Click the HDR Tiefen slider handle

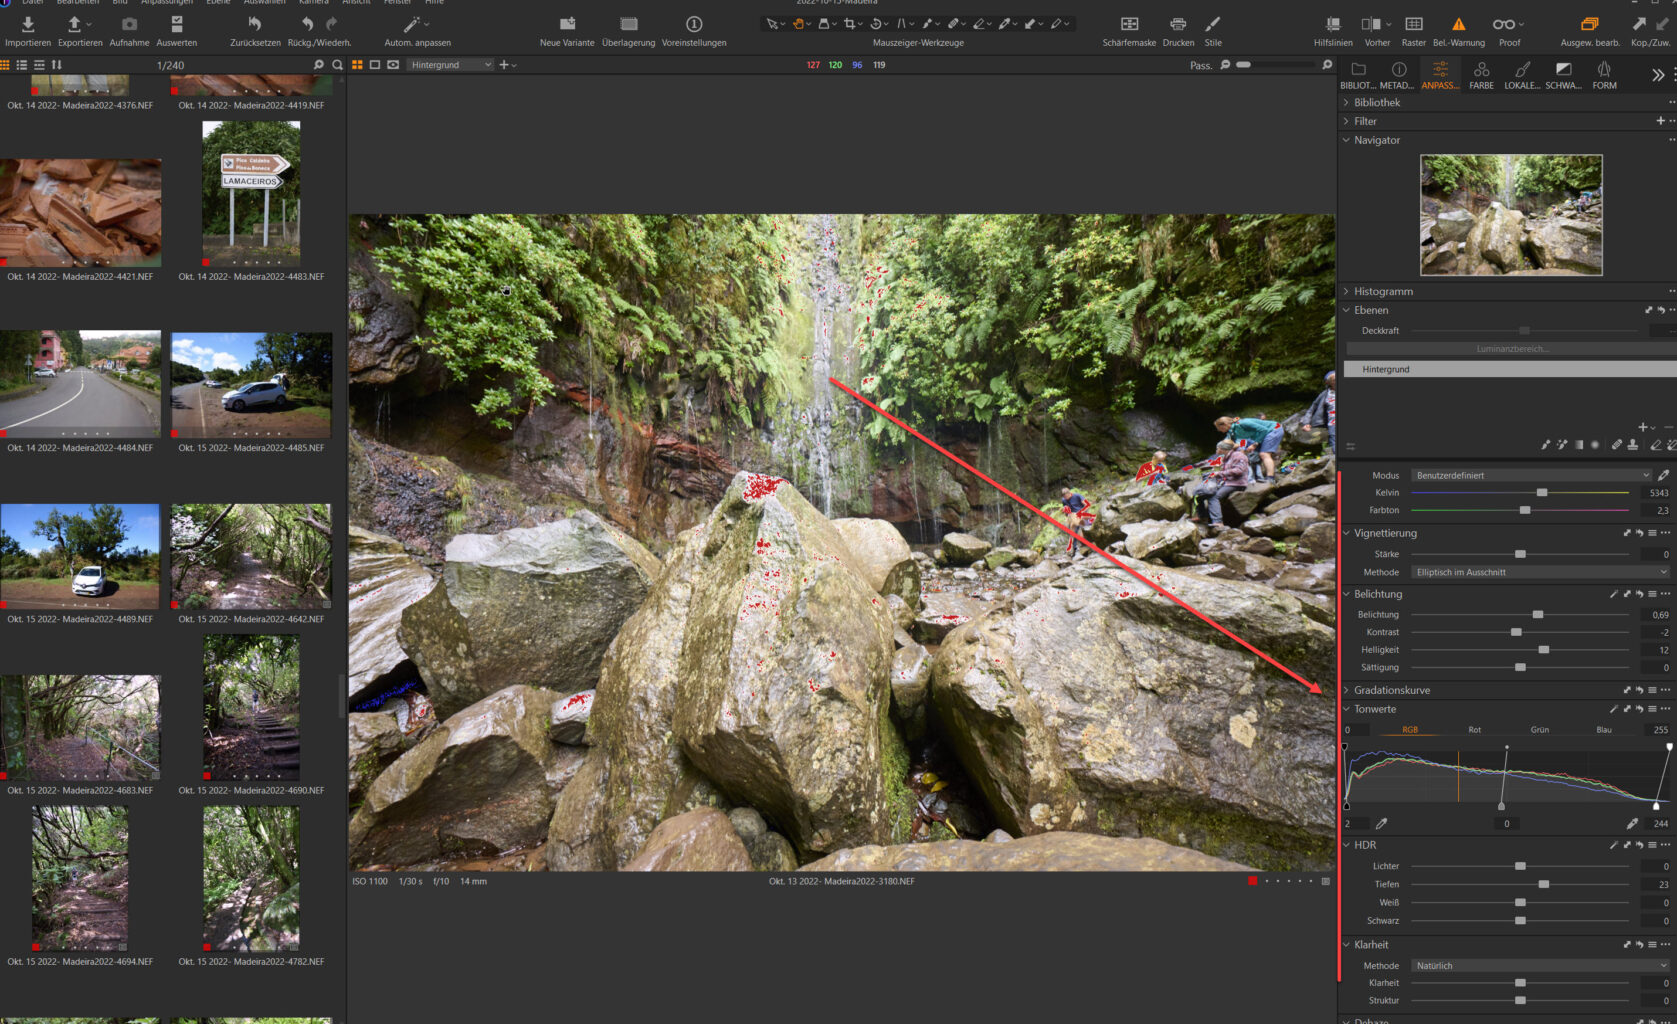[1544, 884]
